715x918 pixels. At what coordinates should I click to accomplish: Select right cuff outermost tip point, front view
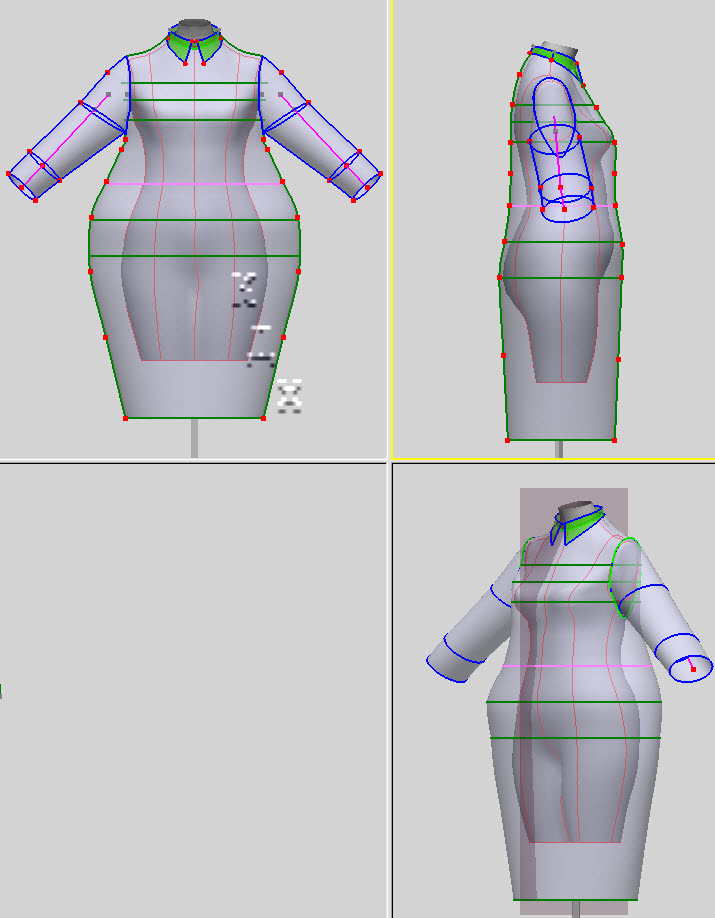coord(381,174)
